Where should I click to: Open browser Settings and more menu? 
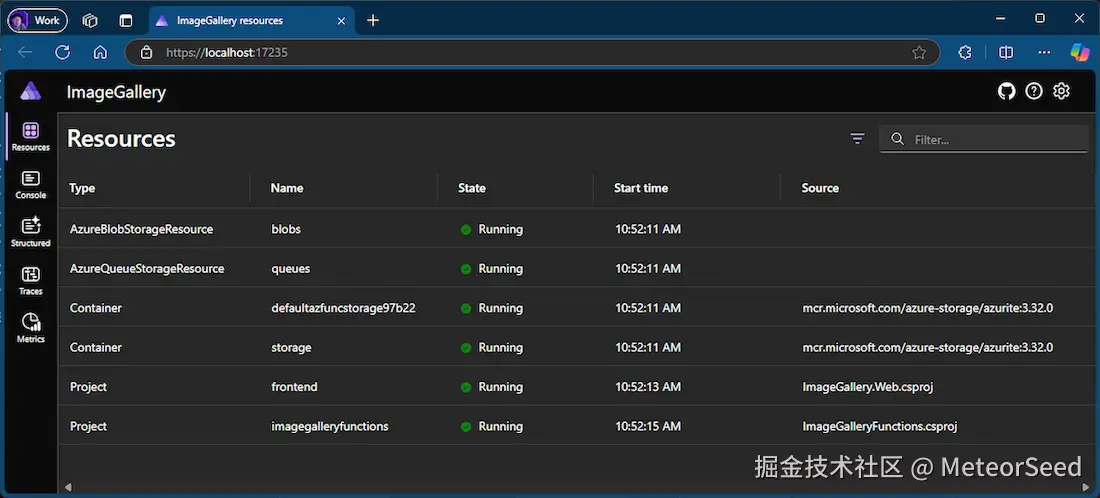click(x=1044, y=53)
